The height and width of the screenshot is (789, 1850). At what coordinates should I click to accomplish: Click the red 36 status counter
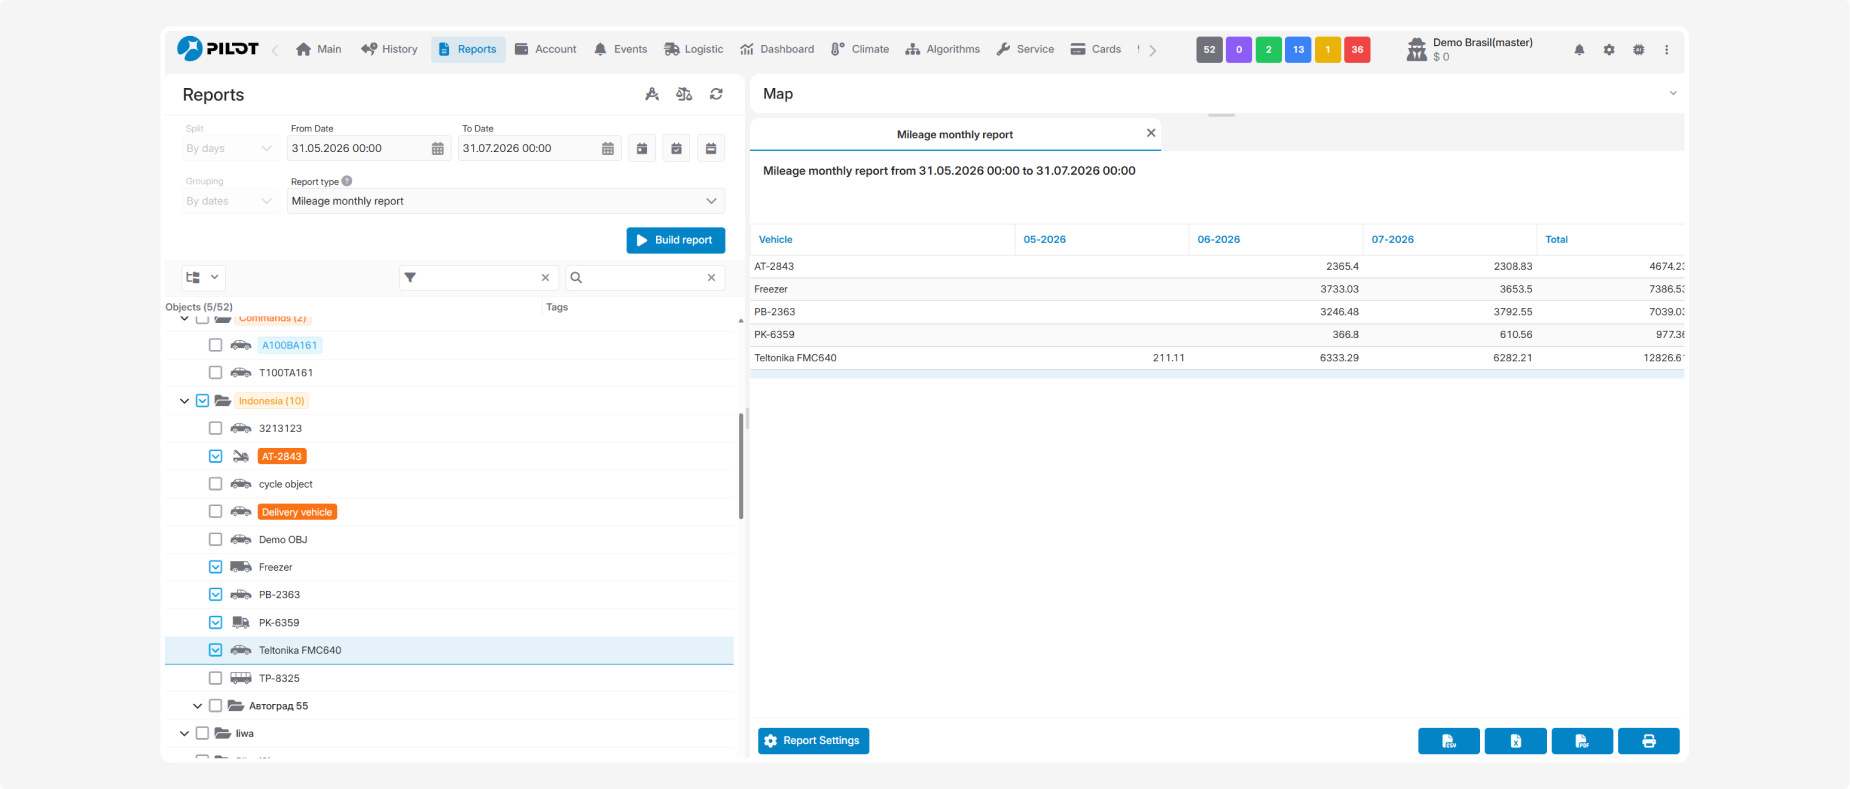1357,49
